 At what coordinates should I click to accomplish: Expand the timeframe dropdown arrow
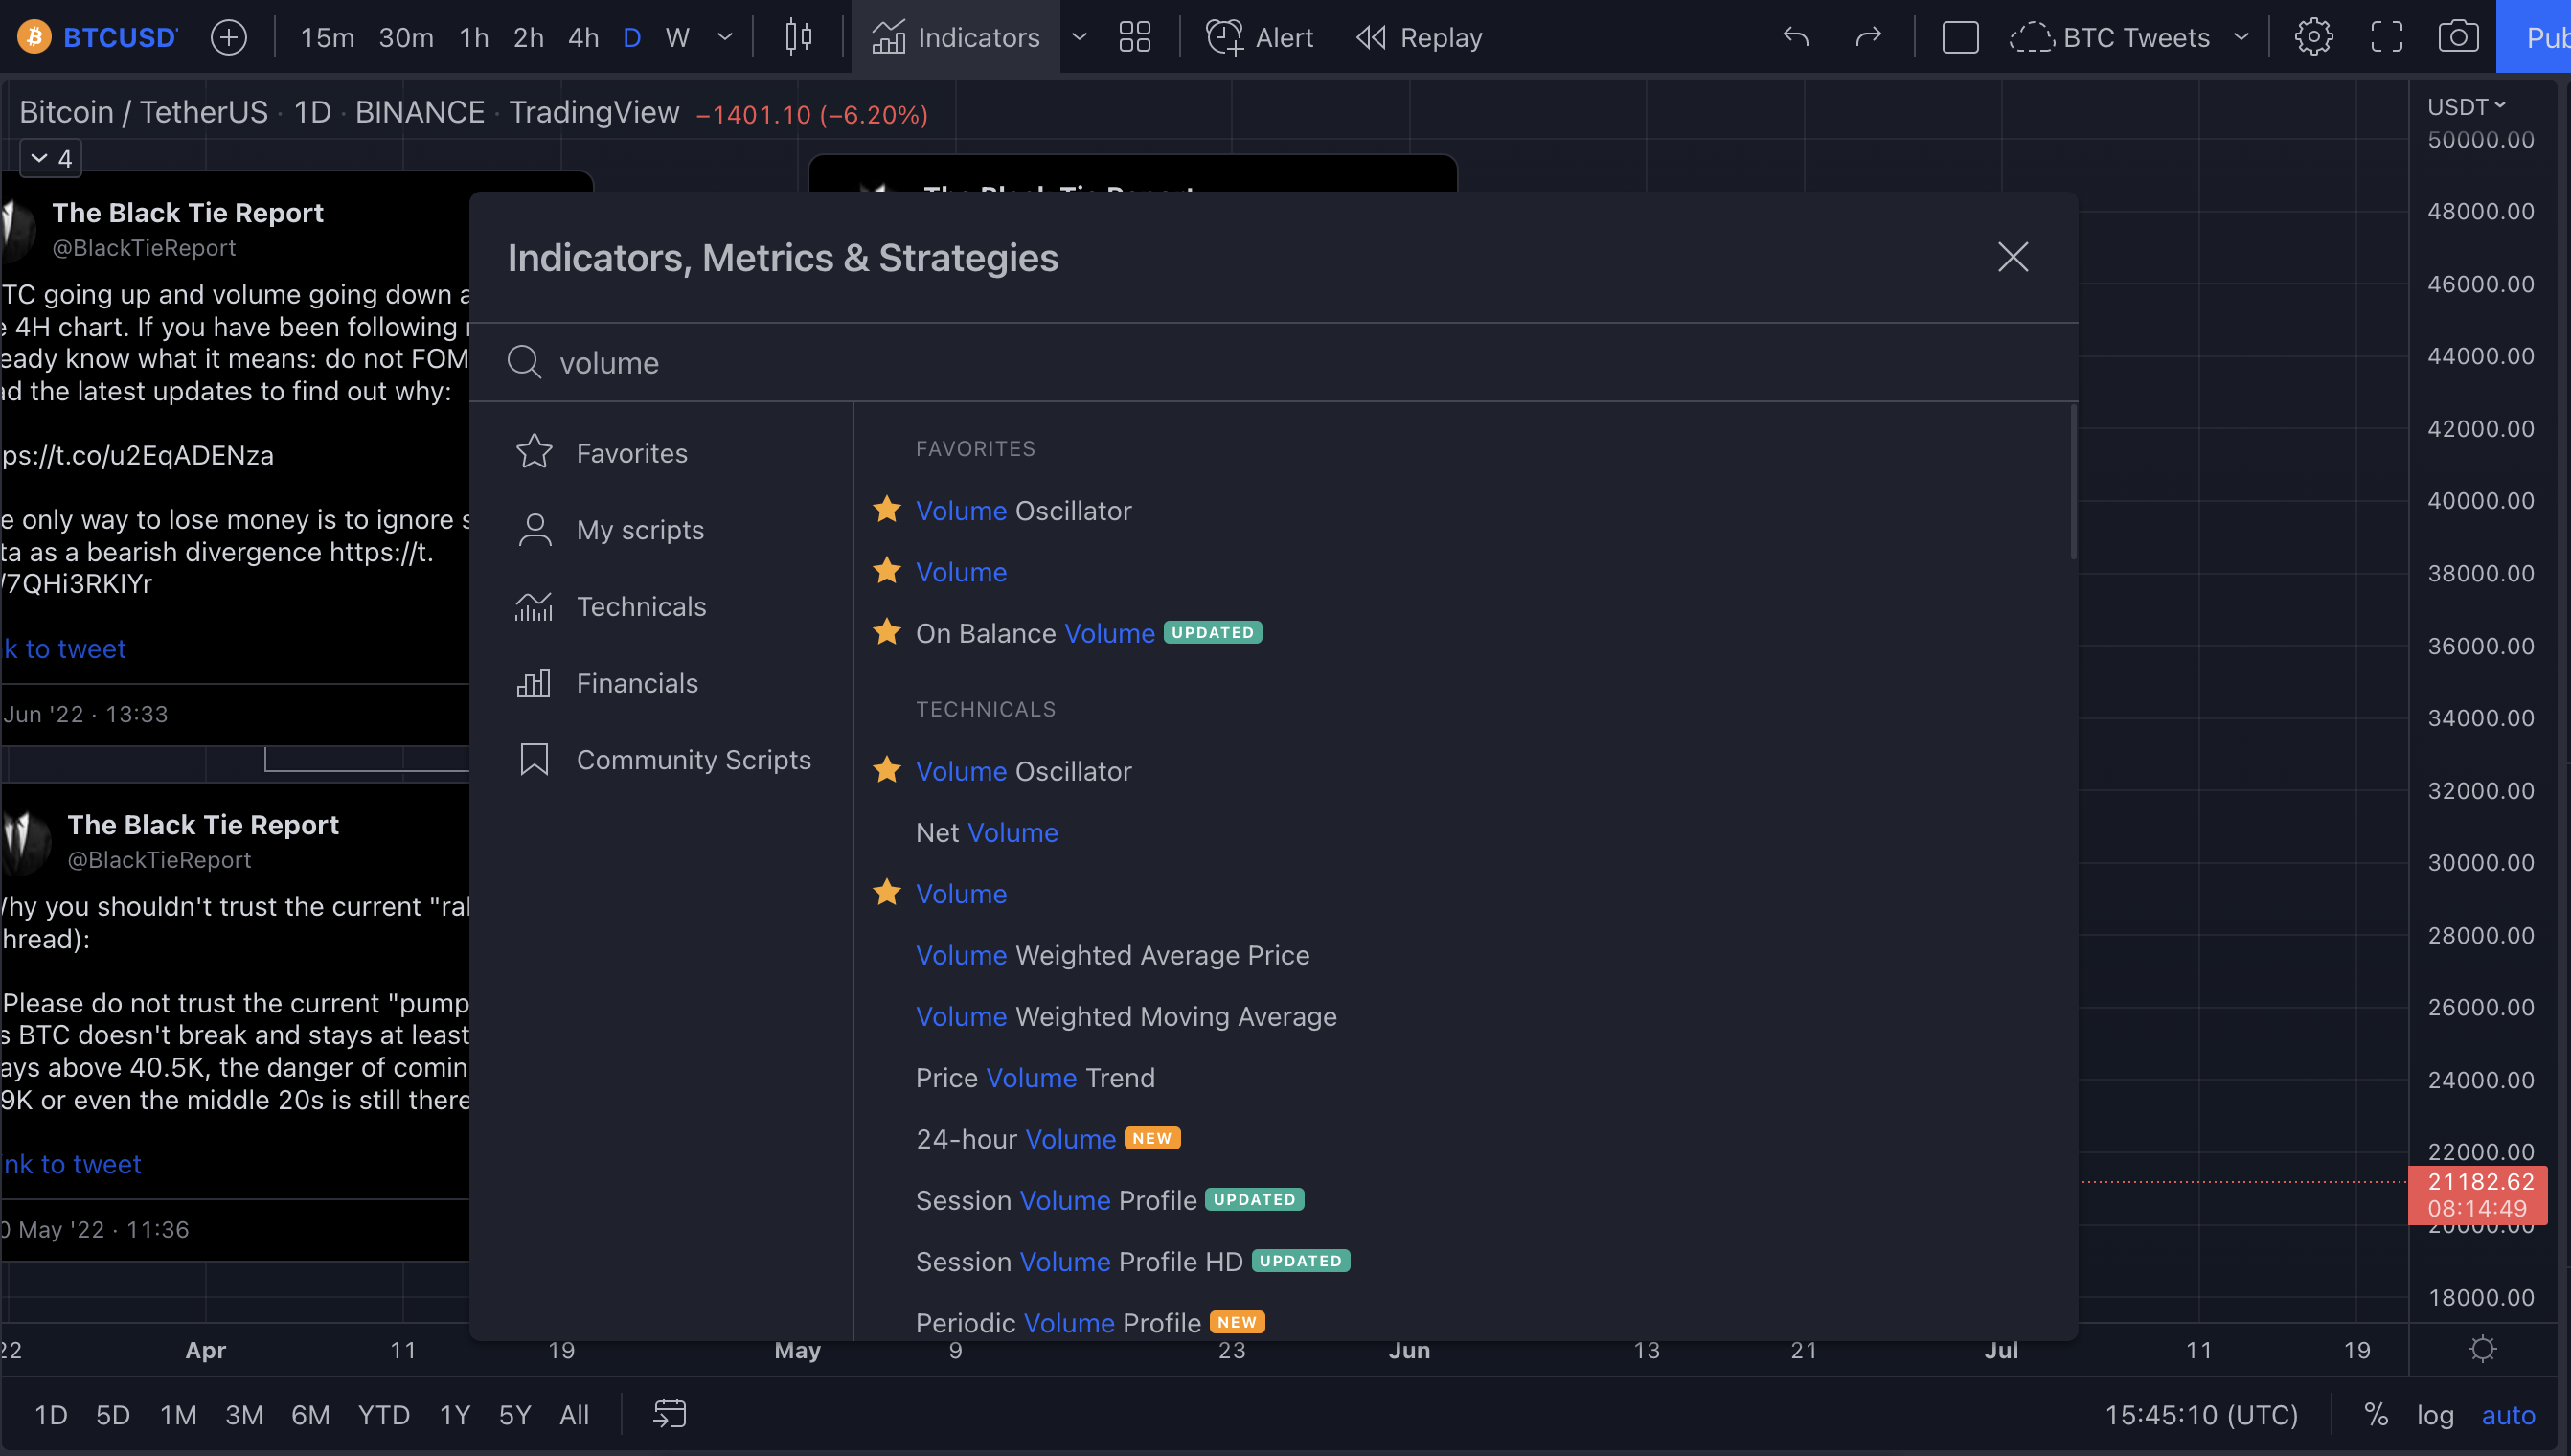pos(725,37)
